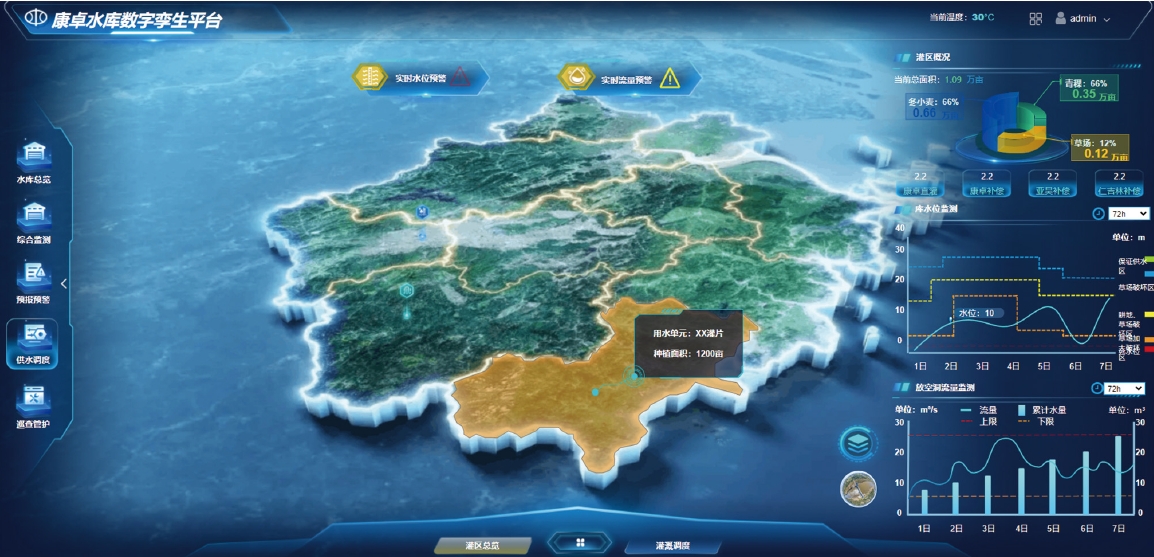Image resolution: width=1154 pixels, height=557 pixels.
Task: Click the 实时水位预警 hexagon icon
Action: pos(370,77)
